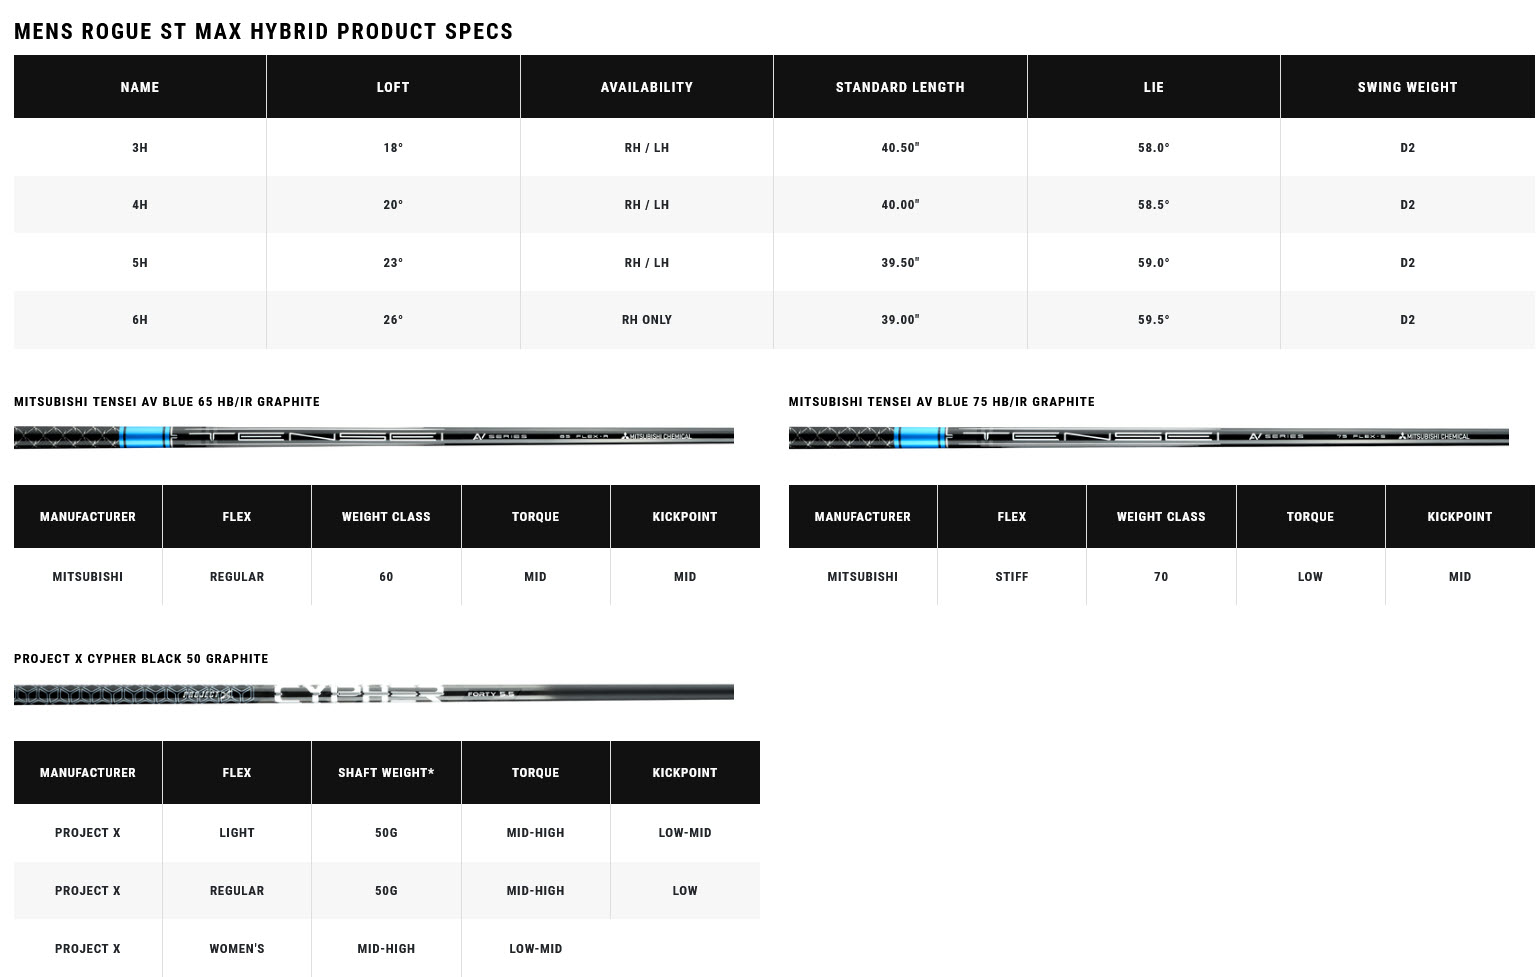
Task: Click the Tensei AV Blue 75 shaft image
Action: [x=1148, y=436]
